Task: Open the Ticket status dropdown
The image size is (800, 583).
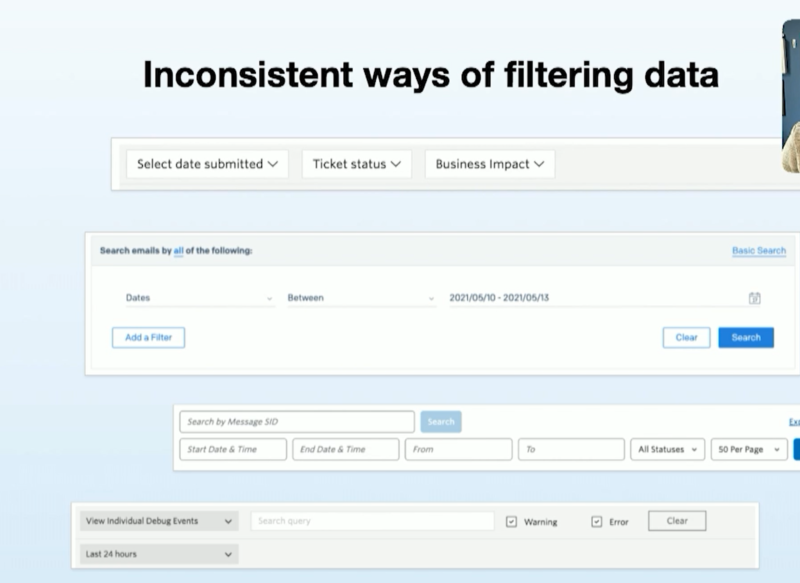Action: pos(356,164)
